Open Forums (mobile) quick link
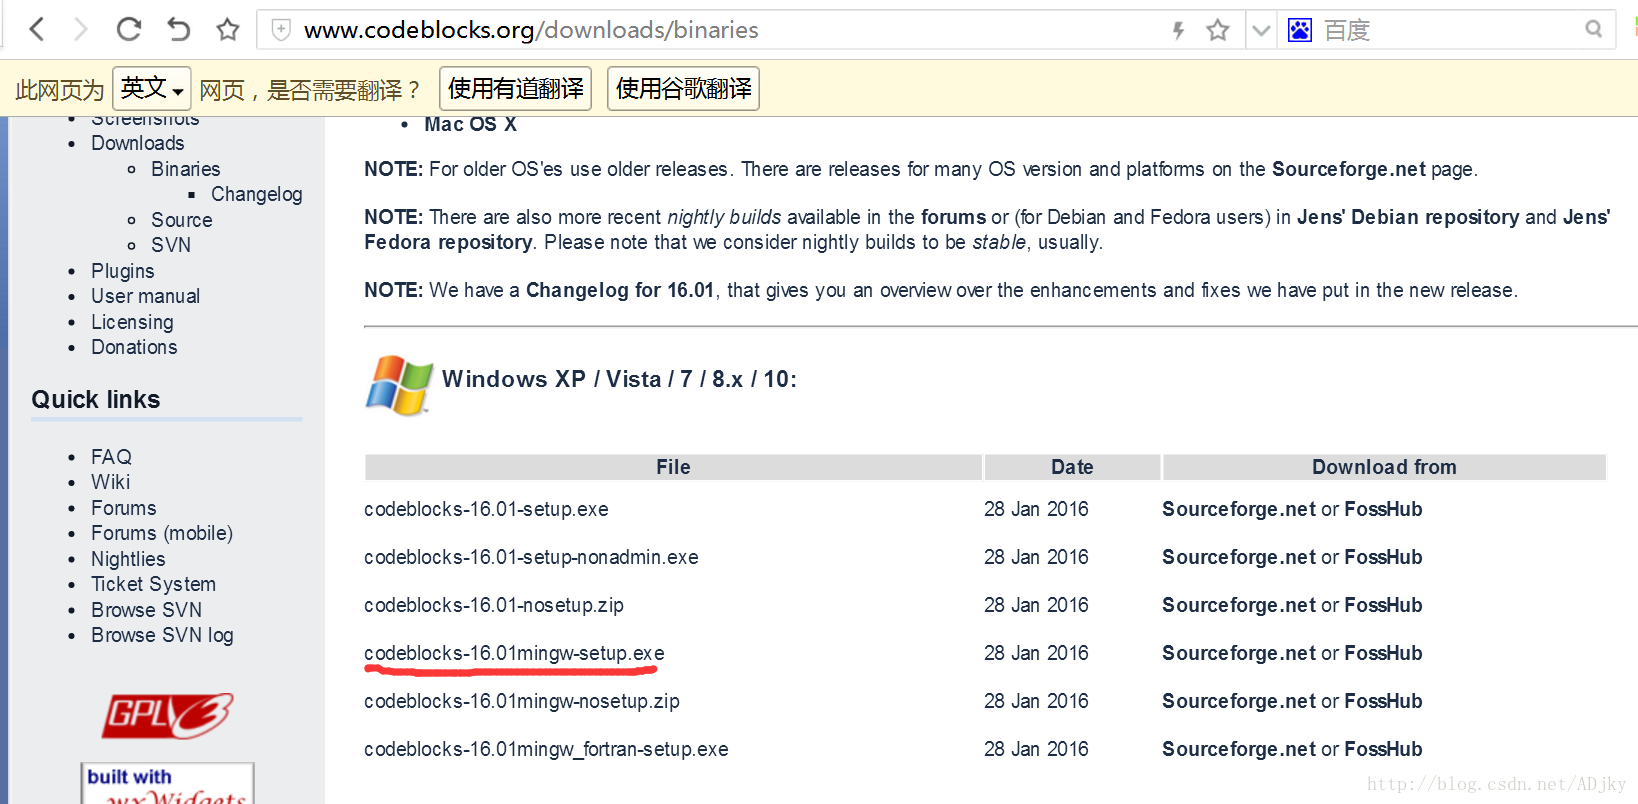 coord(162,533)
